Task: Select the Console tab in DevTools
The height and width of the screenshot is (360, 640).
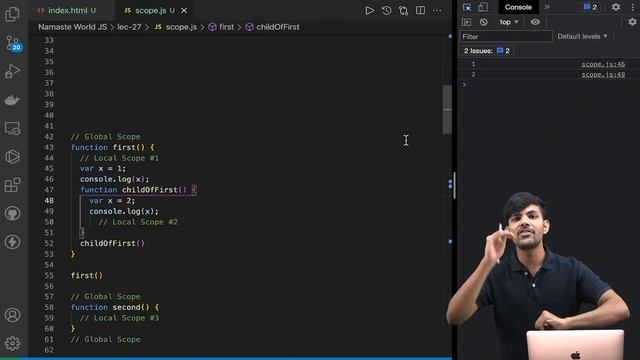Action: click(518, 7)
